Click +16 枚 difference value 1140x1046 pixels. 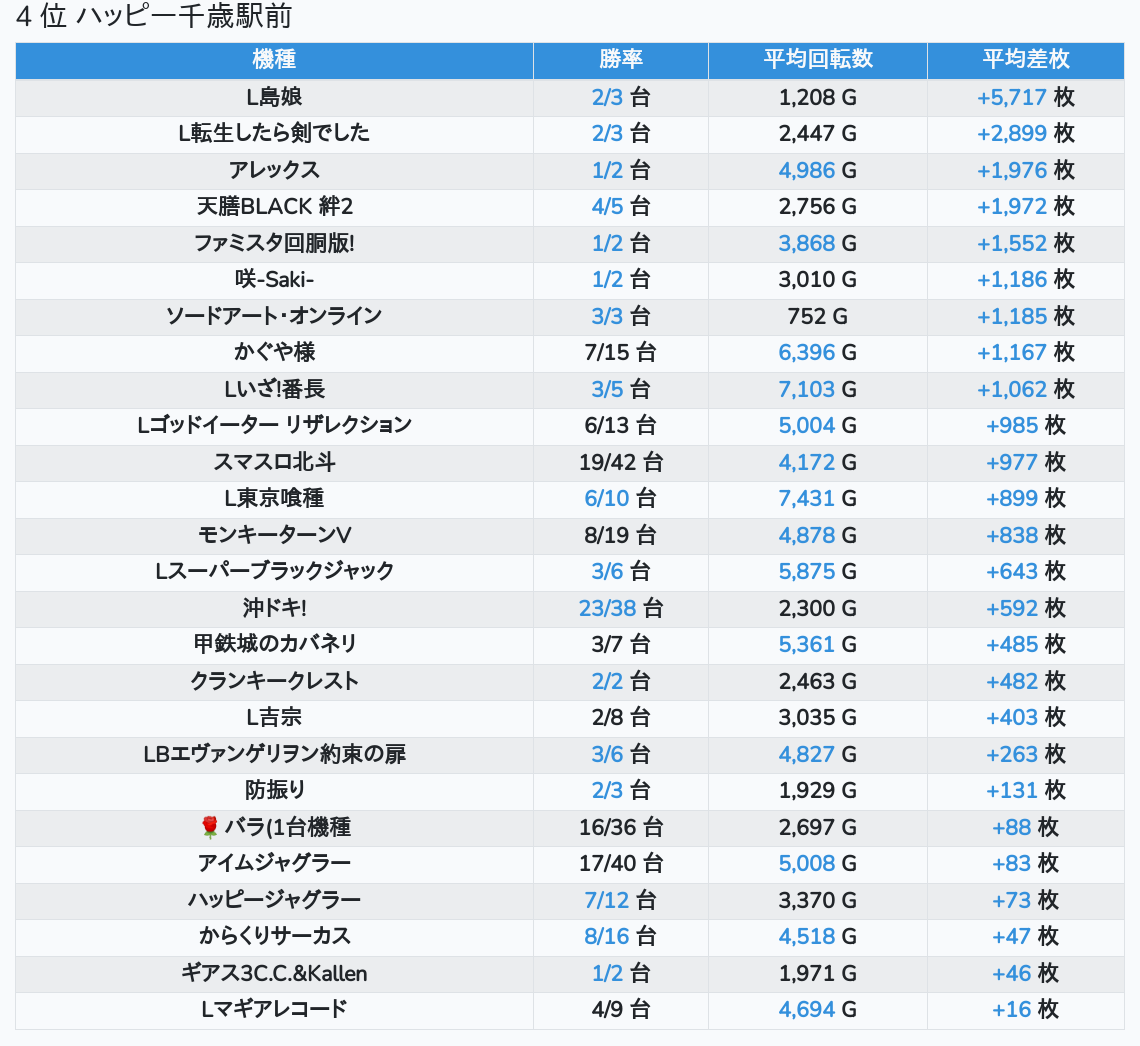tap(1026, 1010)
